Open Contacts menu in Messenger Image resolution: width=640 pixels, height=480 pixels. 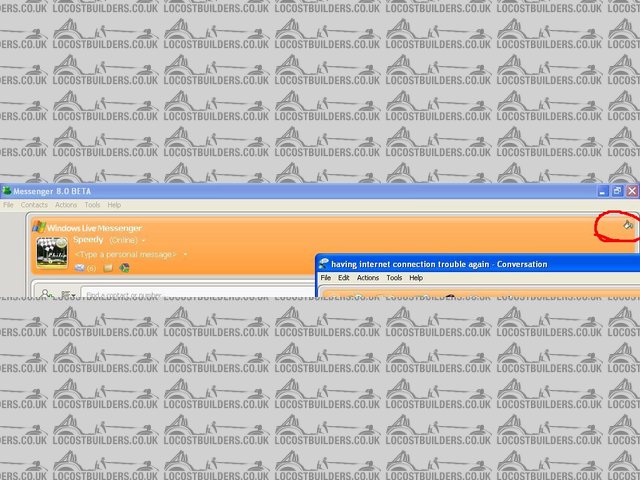[x=34, y=205]
